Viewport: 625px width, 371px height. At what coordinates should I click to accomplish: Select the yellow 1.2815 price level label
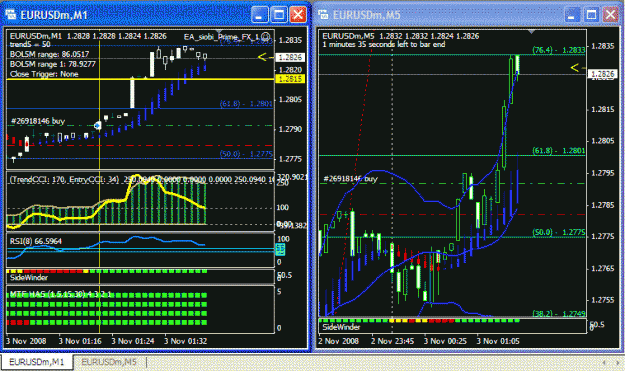(x=291, y=79)
